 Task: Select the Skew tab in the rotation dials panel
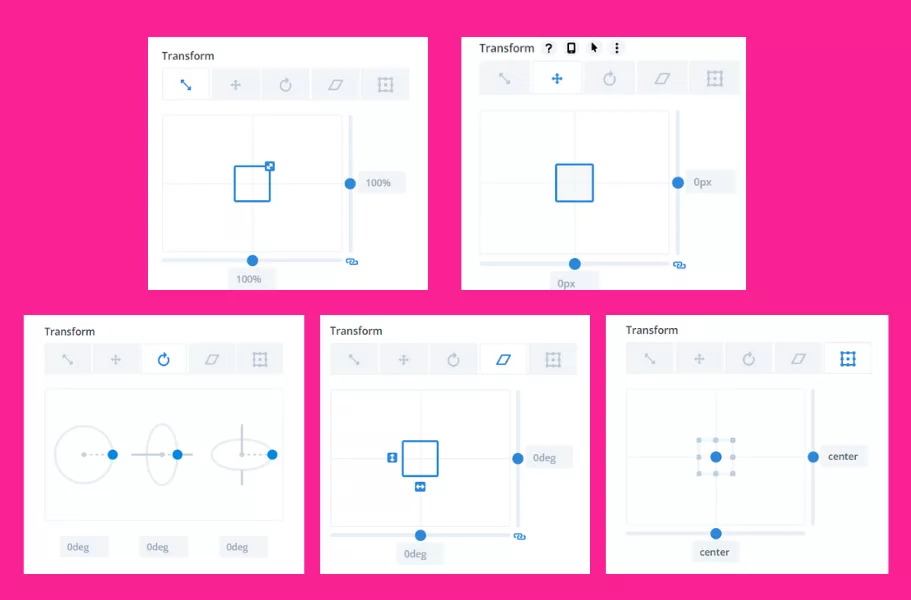tap(211, 360)
